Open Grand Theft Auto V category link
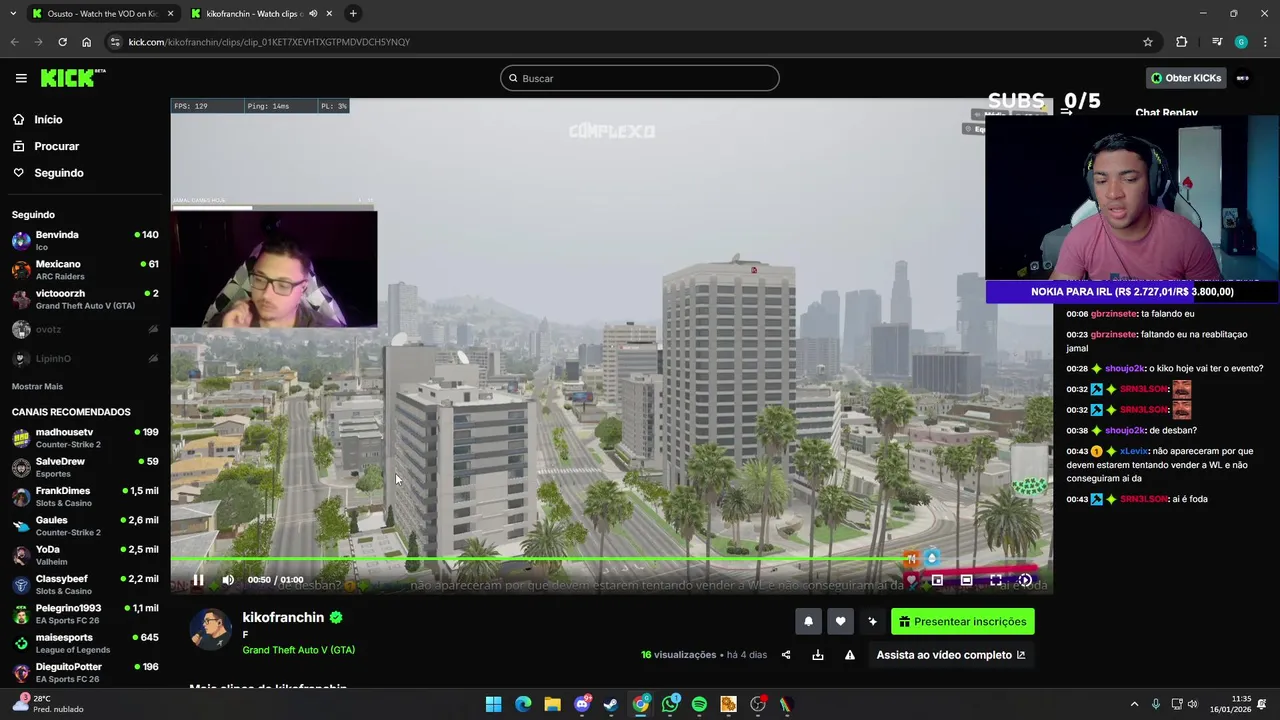This screenshot has width=1280, height=720. (x=298, y=650)
